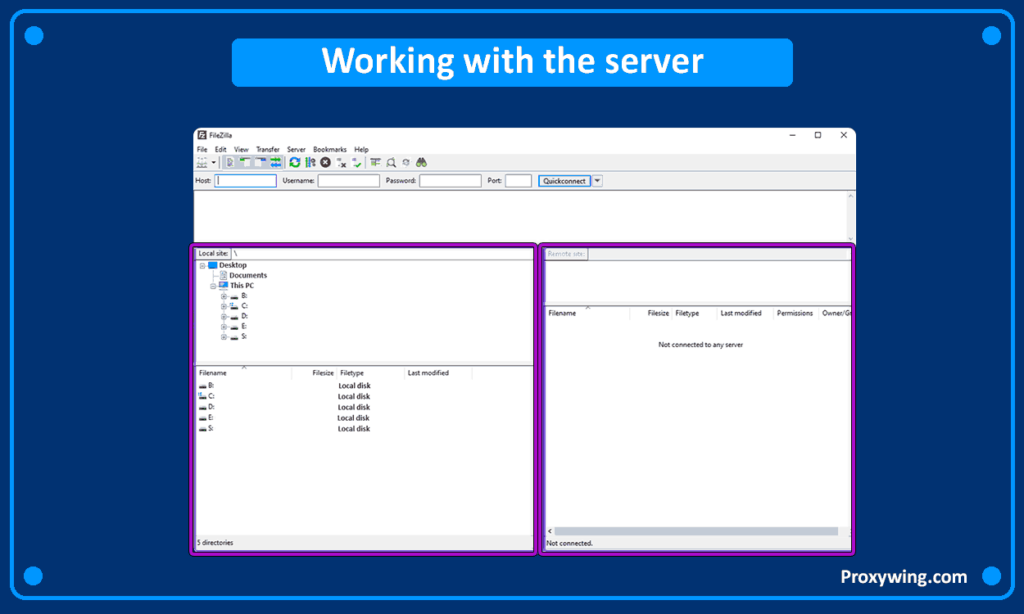Select Desktop in the local tree
The width and height of the screenshot is (1024, 614).
click(232, 265)
